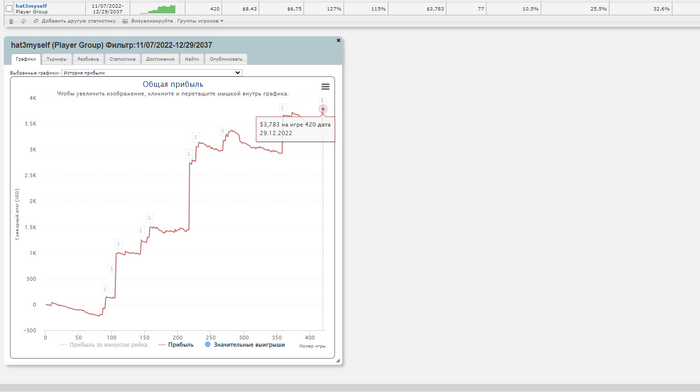This screenshot has width=700, height=392.
Task: Open the hat3myself player link
Action: tap(31, 6)
